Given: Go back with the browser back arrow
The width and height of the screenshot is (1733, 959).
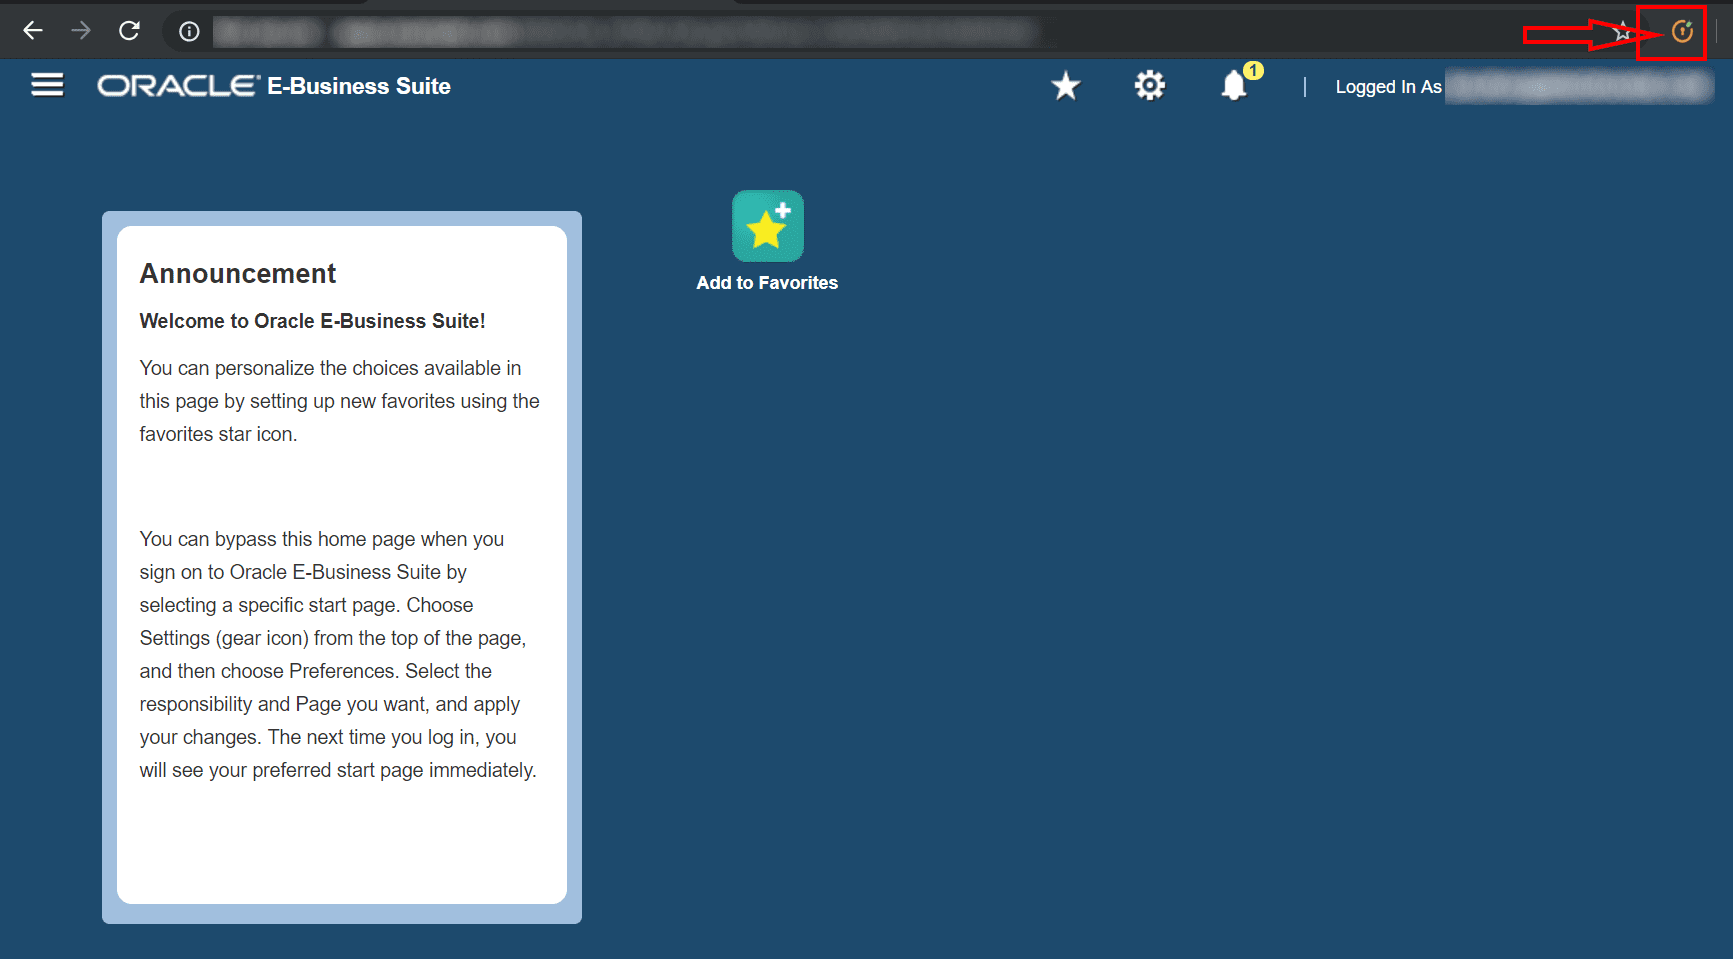Looking at the screenshot, I should 33,31.
